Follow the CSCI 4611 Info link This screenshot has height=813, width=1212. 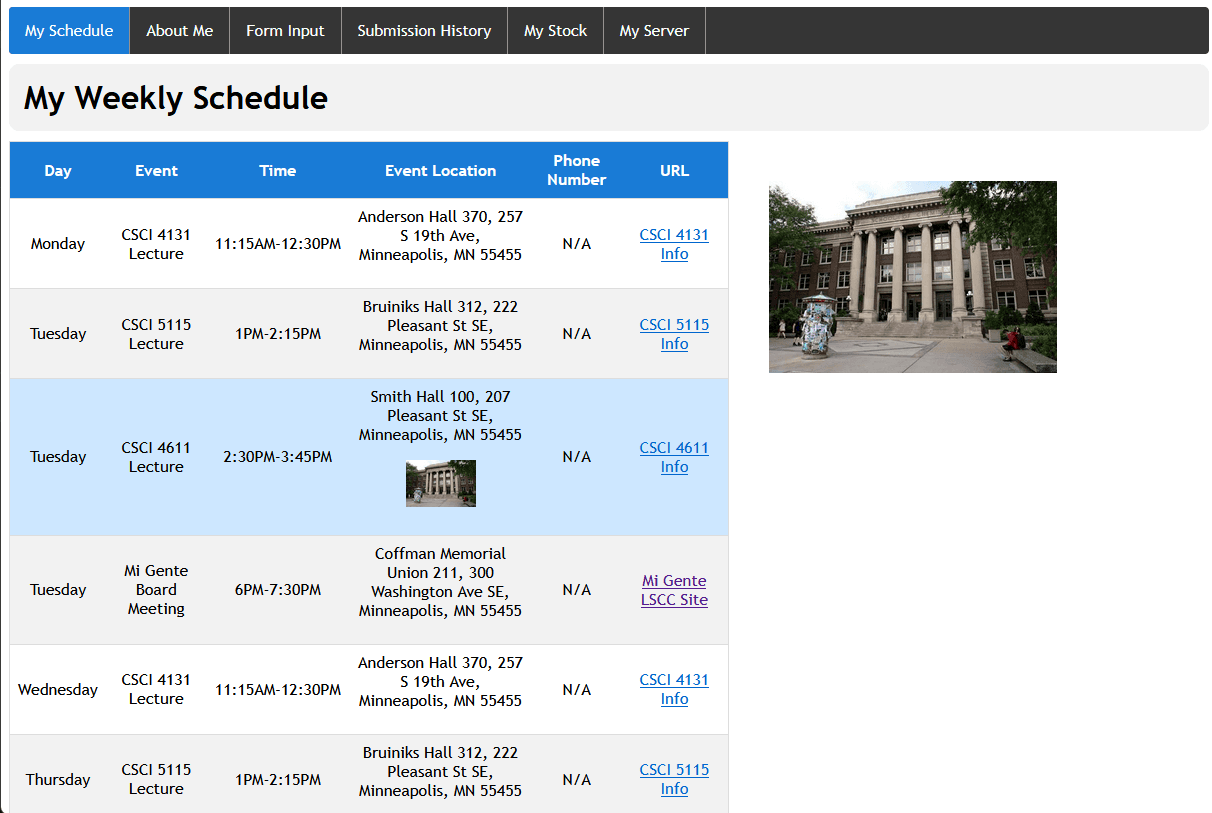(674, 457)
